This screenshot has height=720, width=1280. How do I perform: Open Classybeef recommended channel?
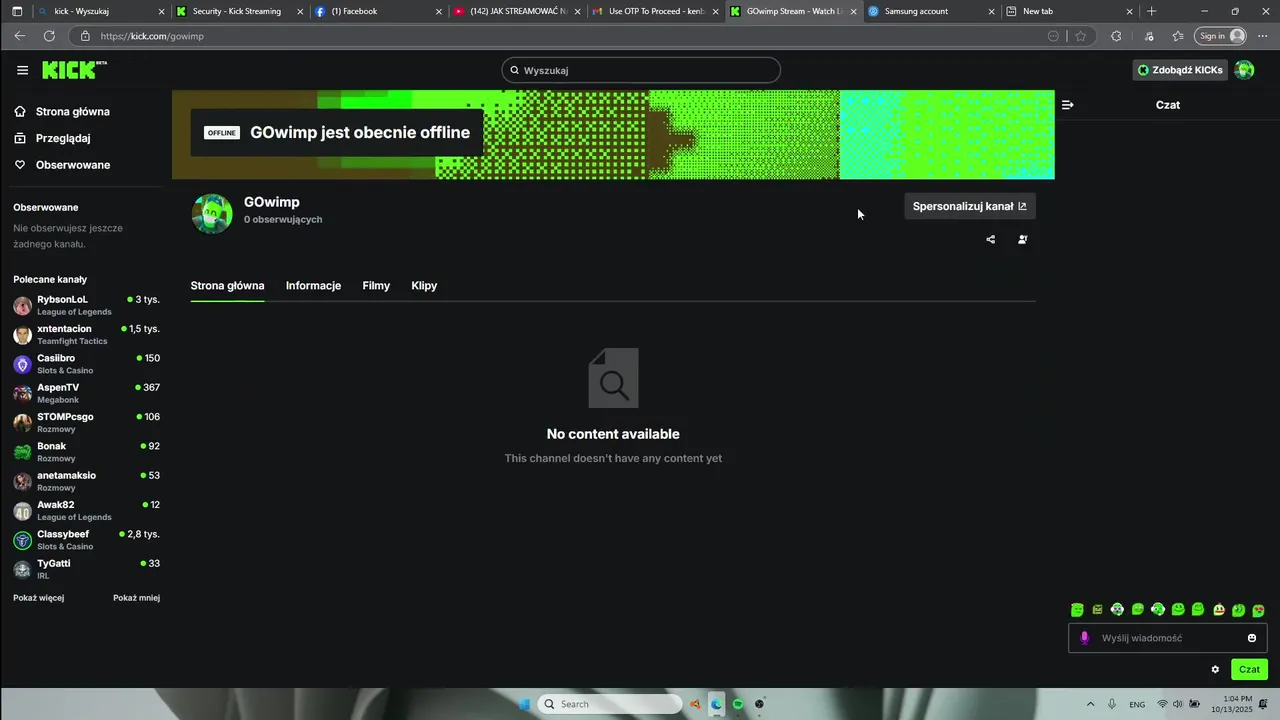point(86,540)
